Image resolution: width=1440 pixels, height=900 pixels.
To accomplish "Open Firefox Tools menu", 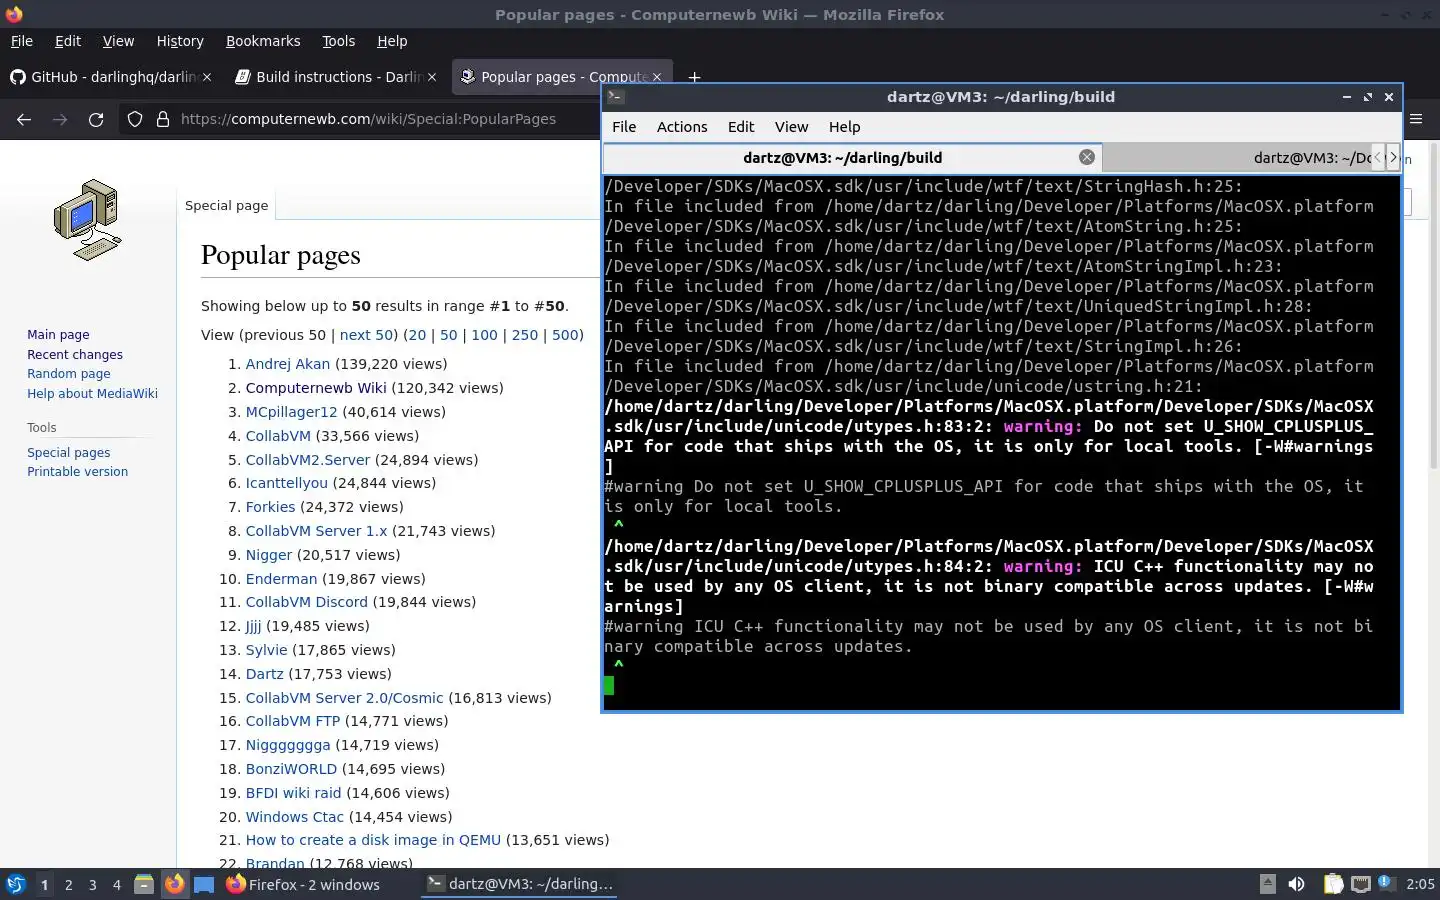I will pos(338,41).
